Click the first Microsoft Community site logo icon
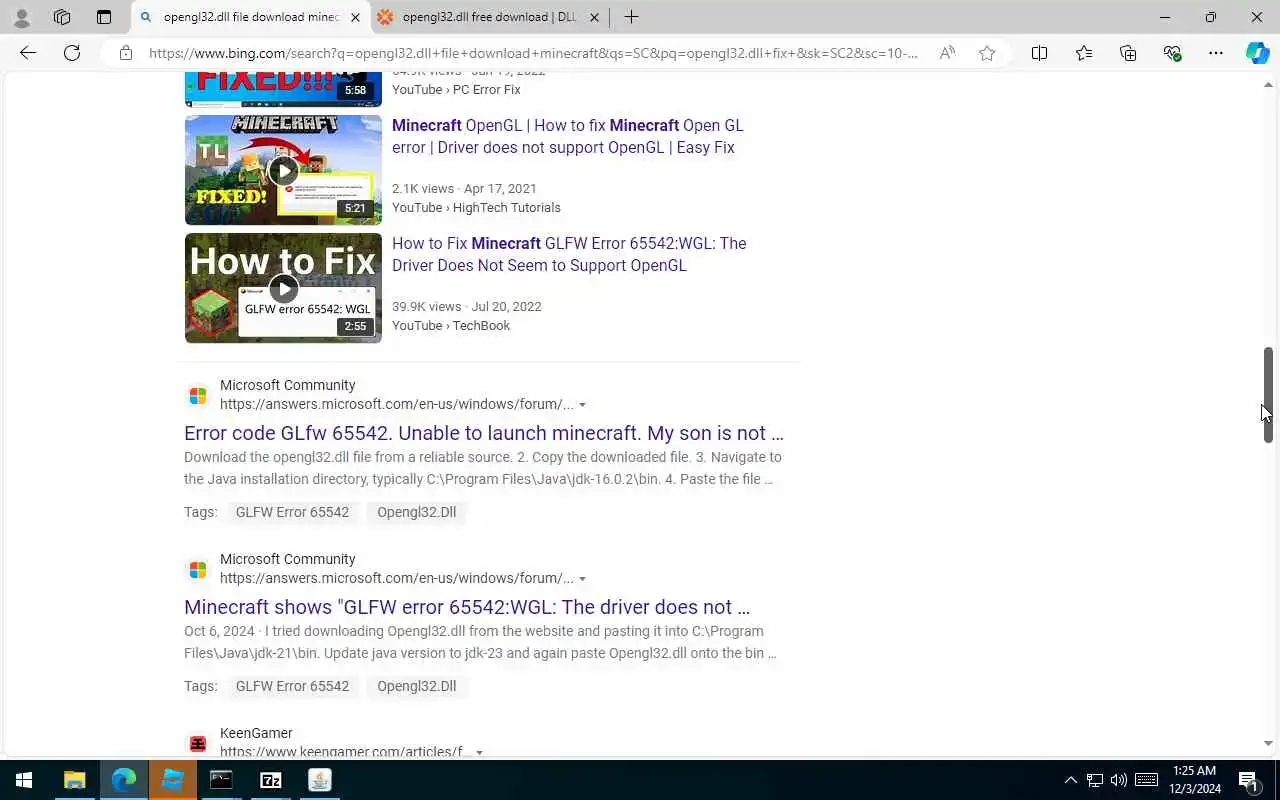1280x800 pixels. (198, 395)
